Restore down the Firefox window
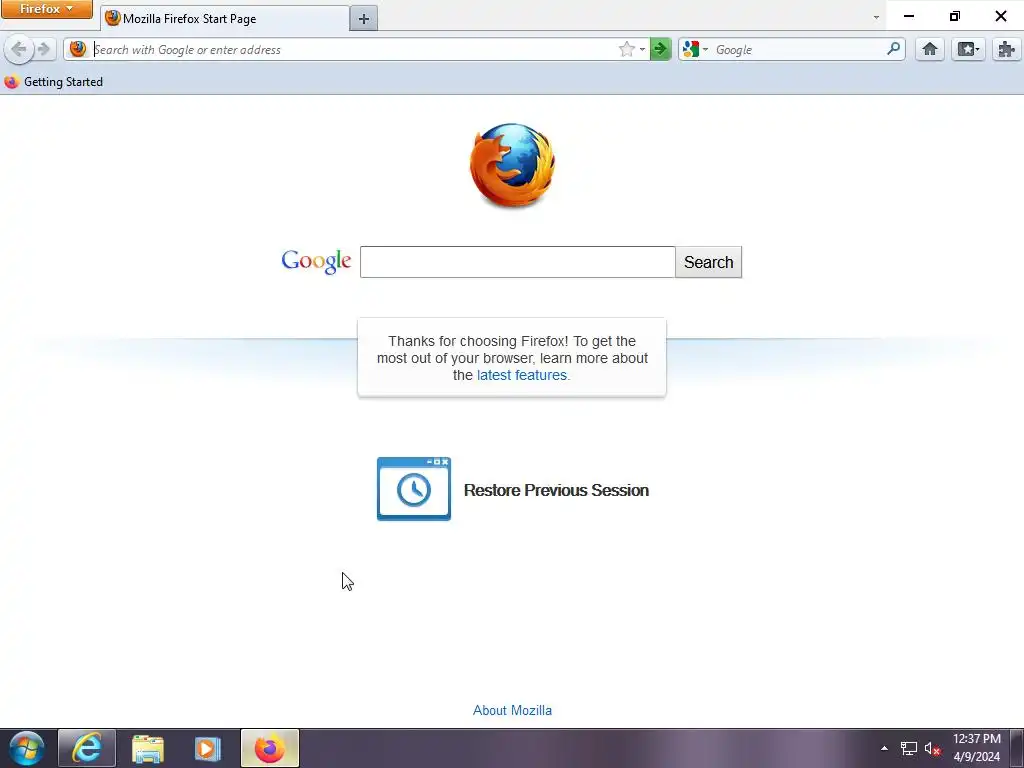The width and height of the screenshot is (1024, 768). point(955,16)
